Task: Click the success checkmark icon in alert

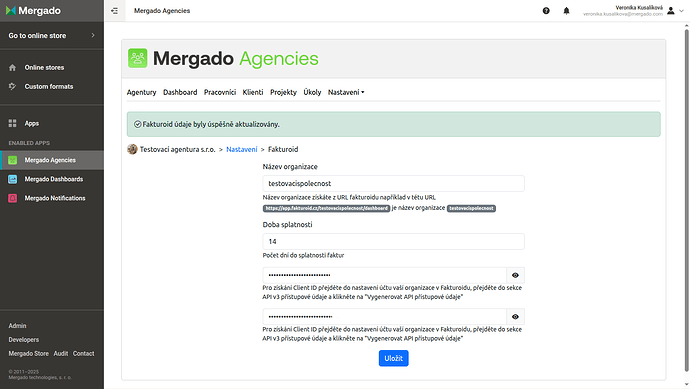Action: pos(138,125)
